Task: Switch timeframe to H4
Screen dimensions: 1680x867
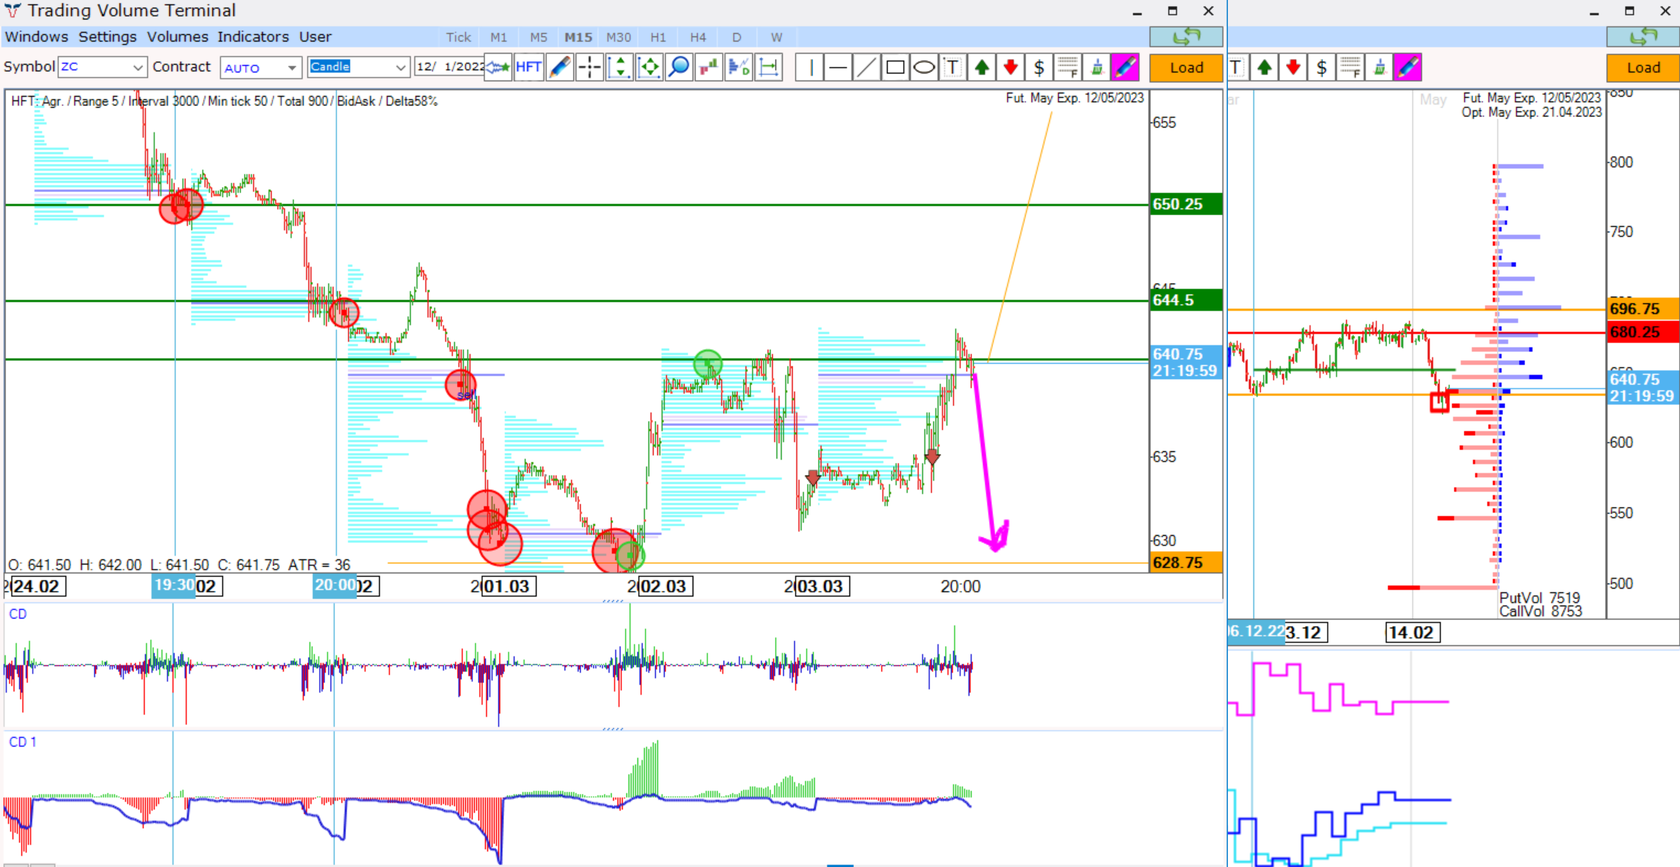Action: (x=698, y=37)
